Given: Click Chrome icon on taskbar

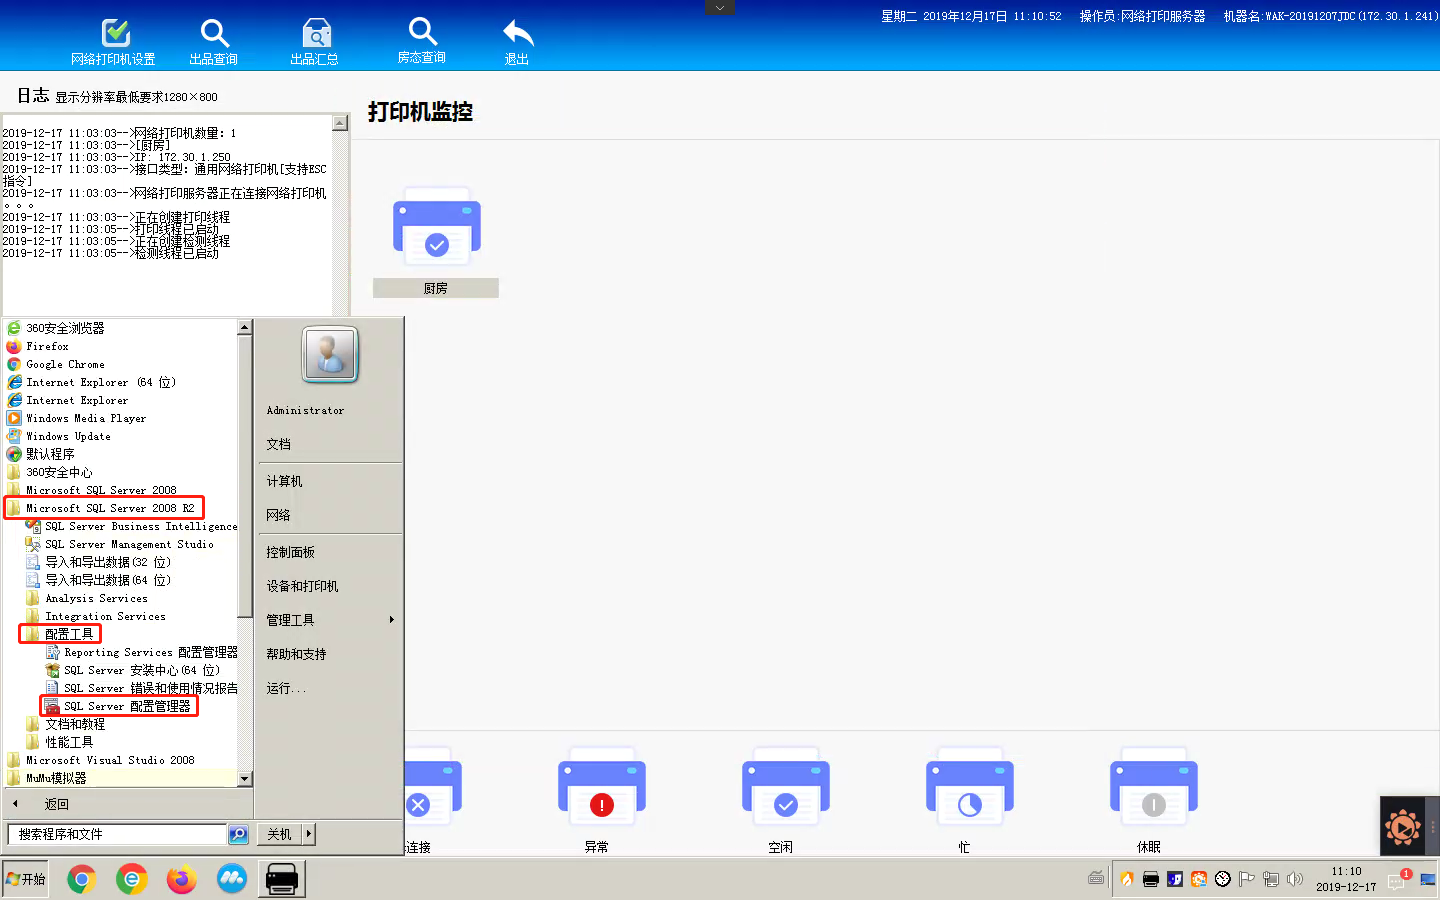Looking at the screenshot, I should [81, 879].
